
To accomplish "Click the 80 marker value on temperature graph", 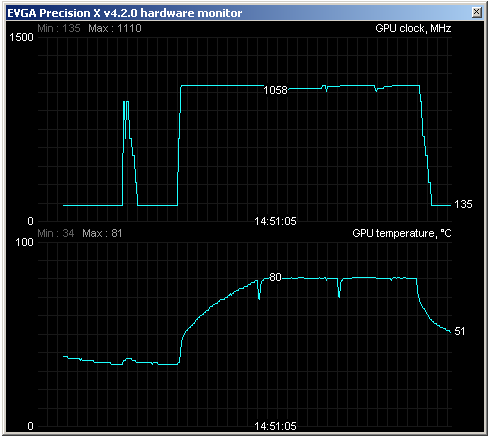I will 275,277.
